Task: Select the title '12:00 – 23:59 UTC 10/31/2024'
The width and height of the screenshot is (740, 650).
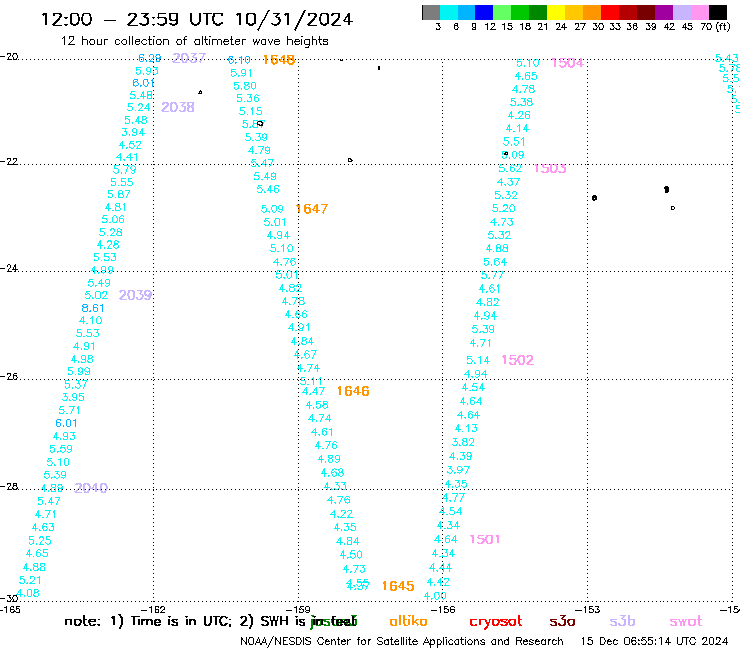Action: tap(197, 20)
